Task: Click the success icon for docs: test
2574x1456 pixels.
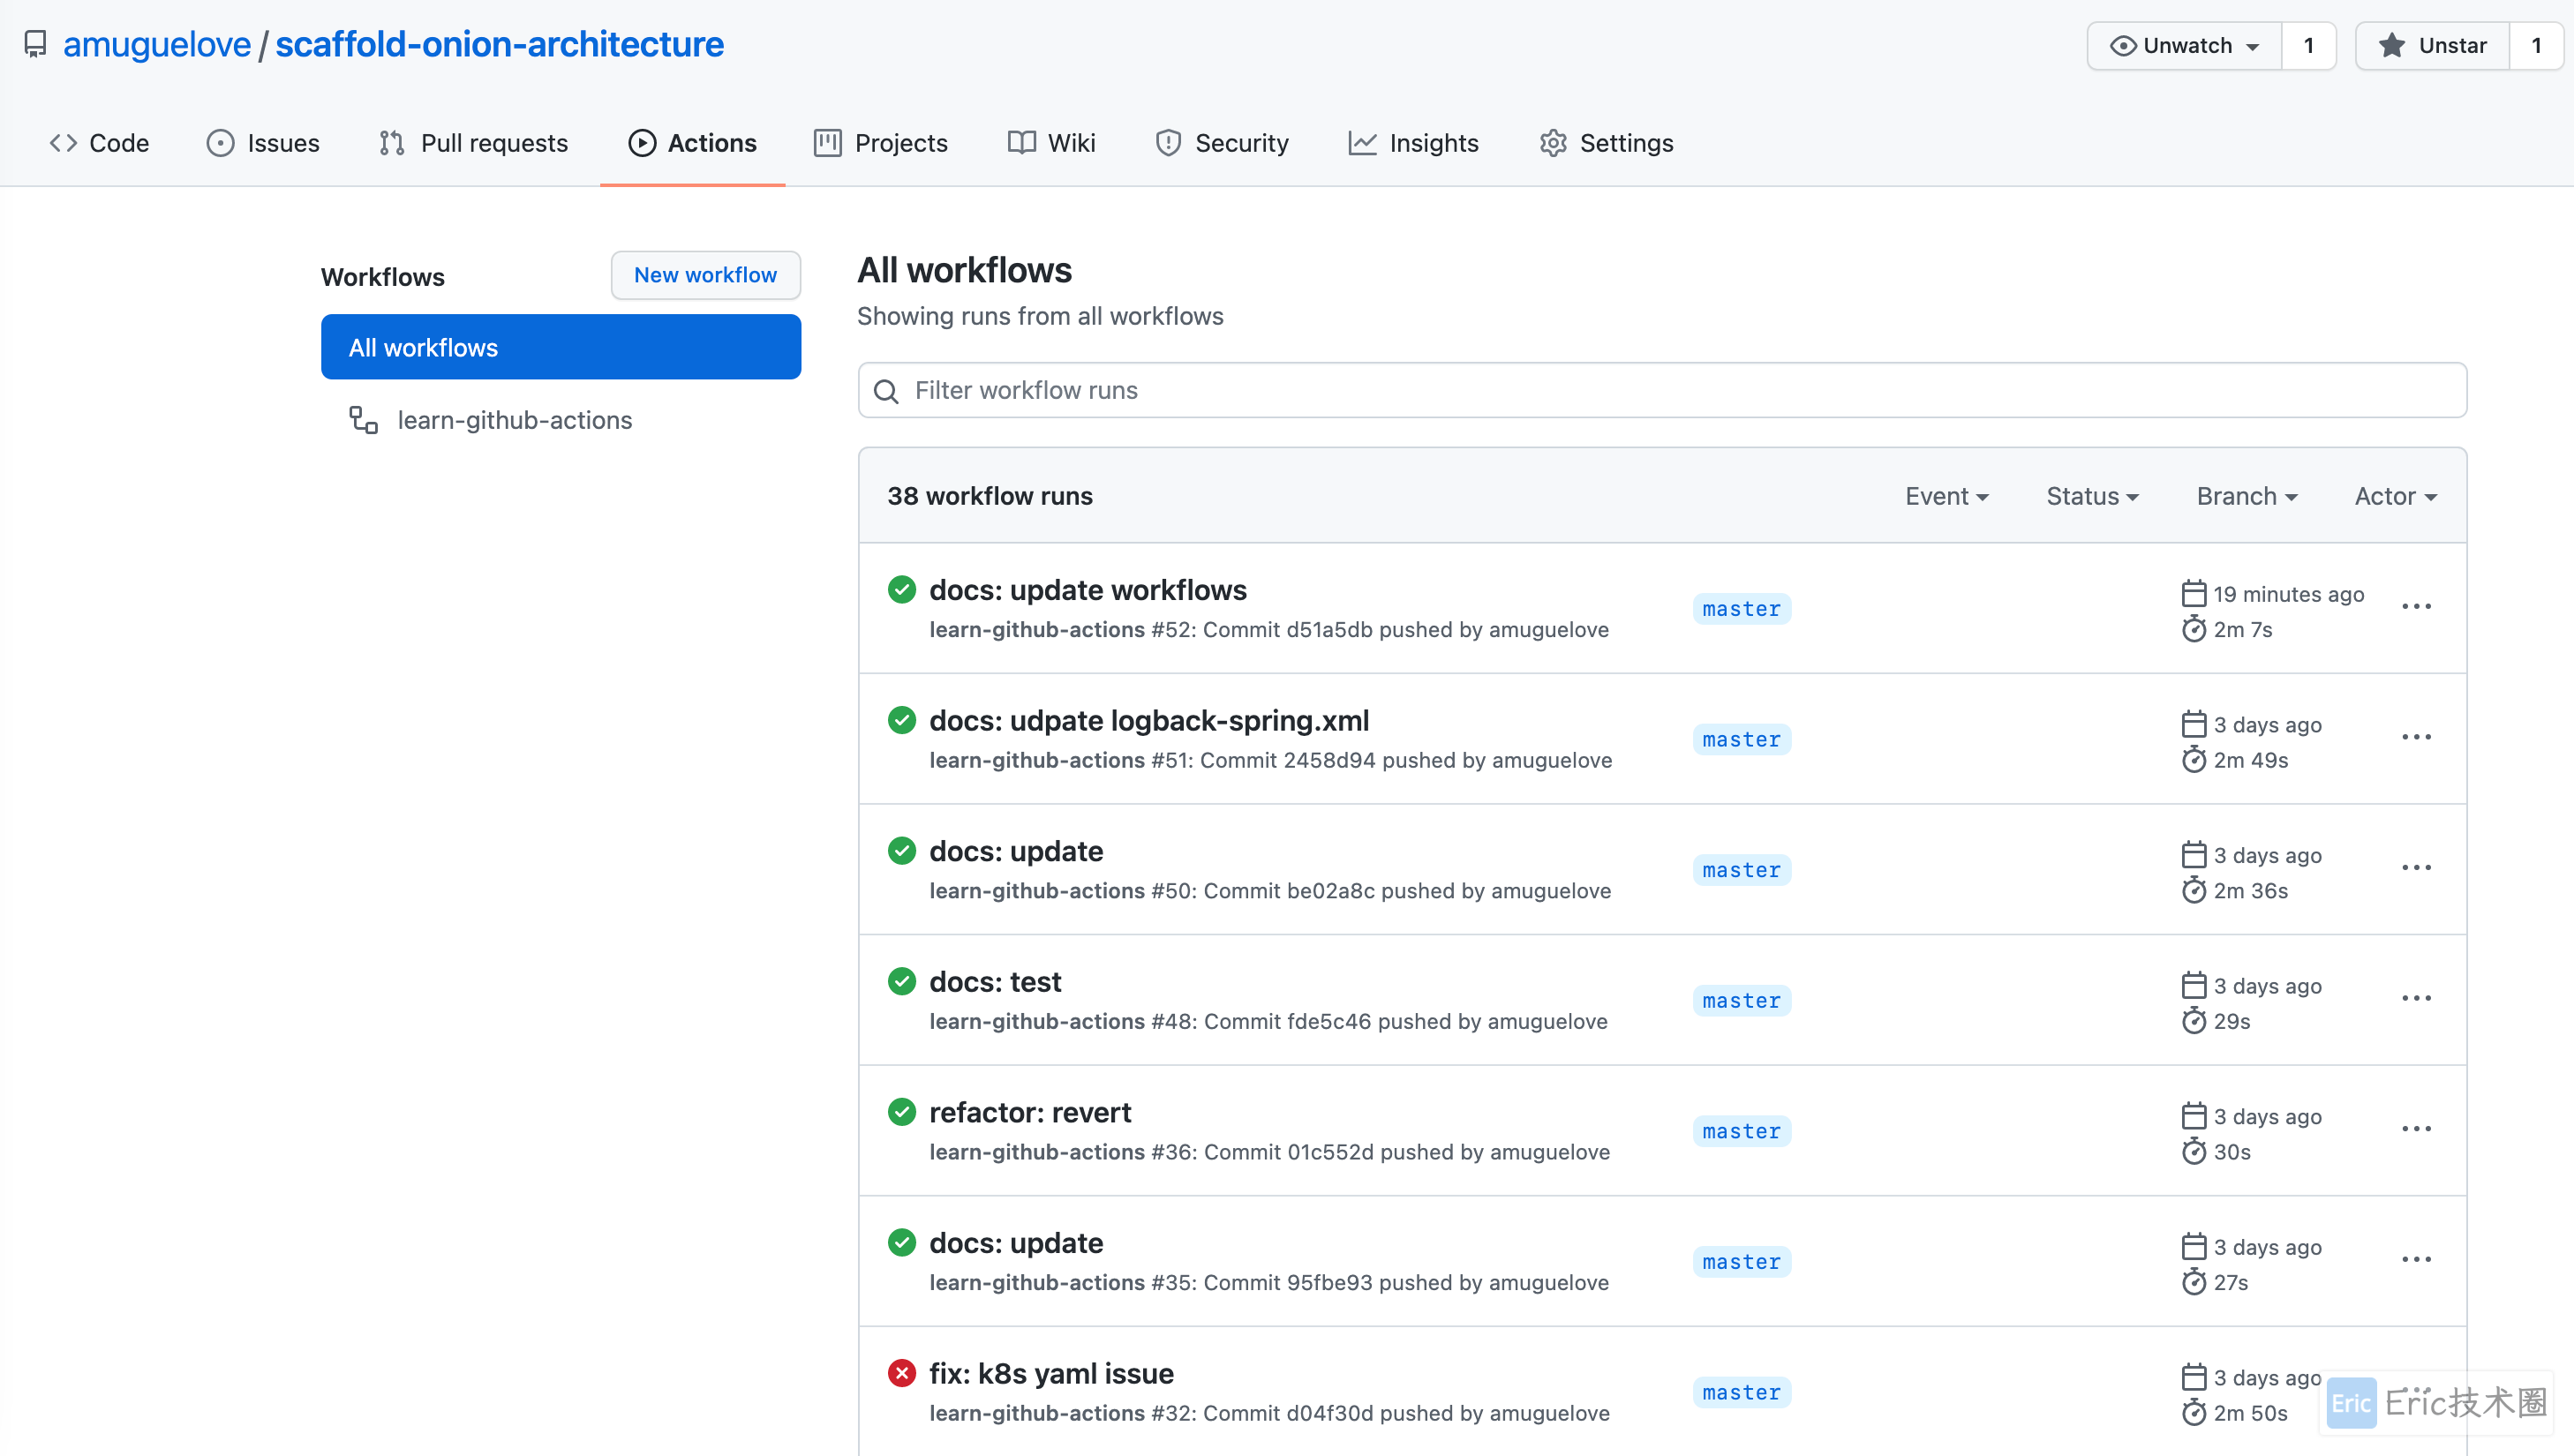Action: (x=901, y=981)
